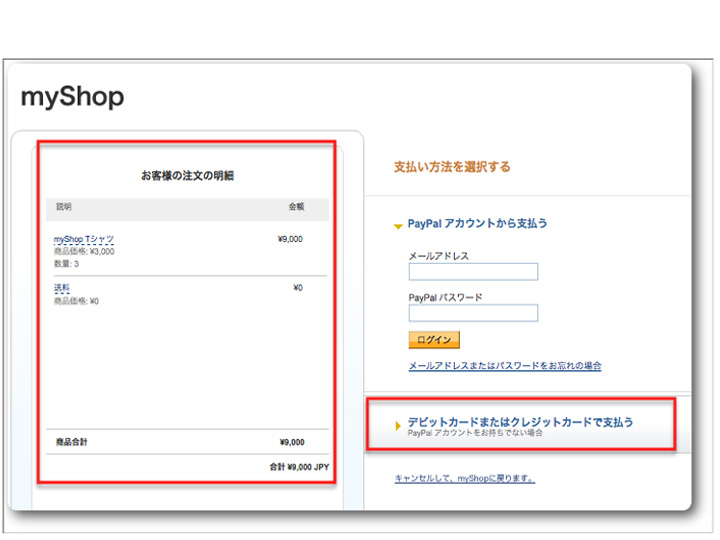Click the 説明 column header
This screenshot has height=540, width=720.
pyautogui.click(x=64, y=207)
